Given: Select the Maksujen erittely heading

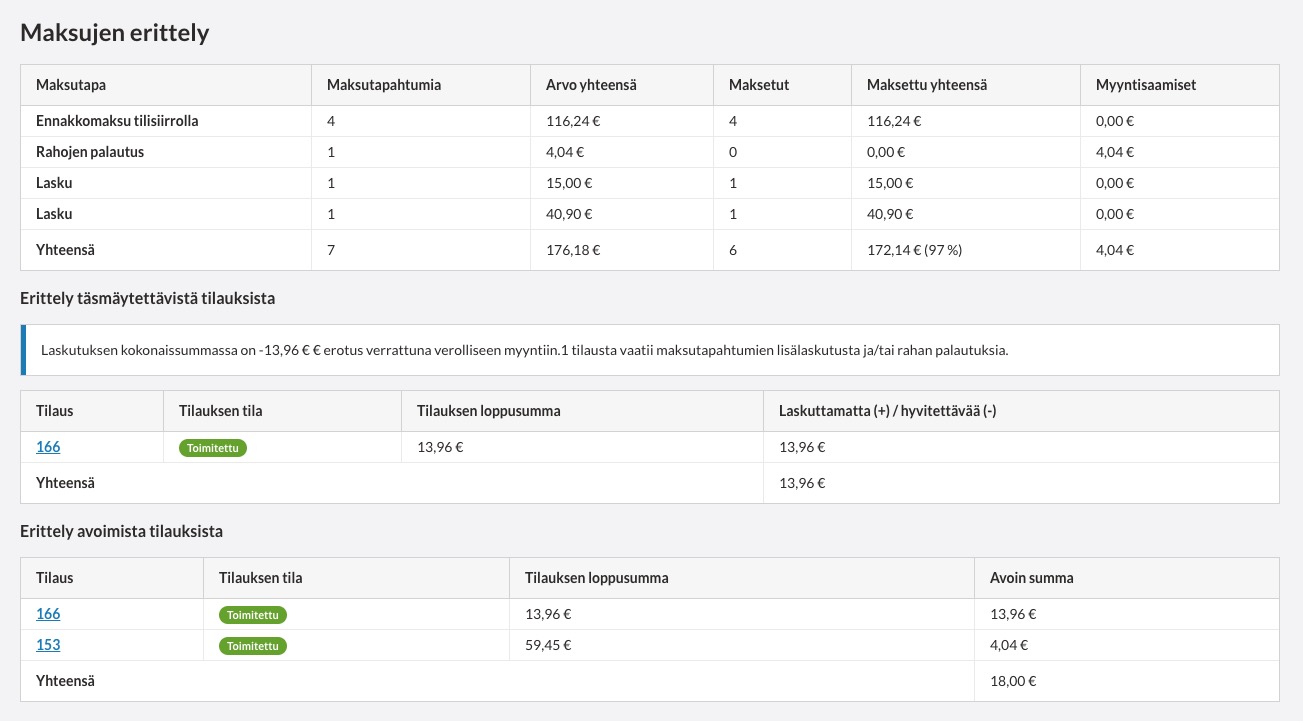Looking at the screenshot, I should 115,33.
